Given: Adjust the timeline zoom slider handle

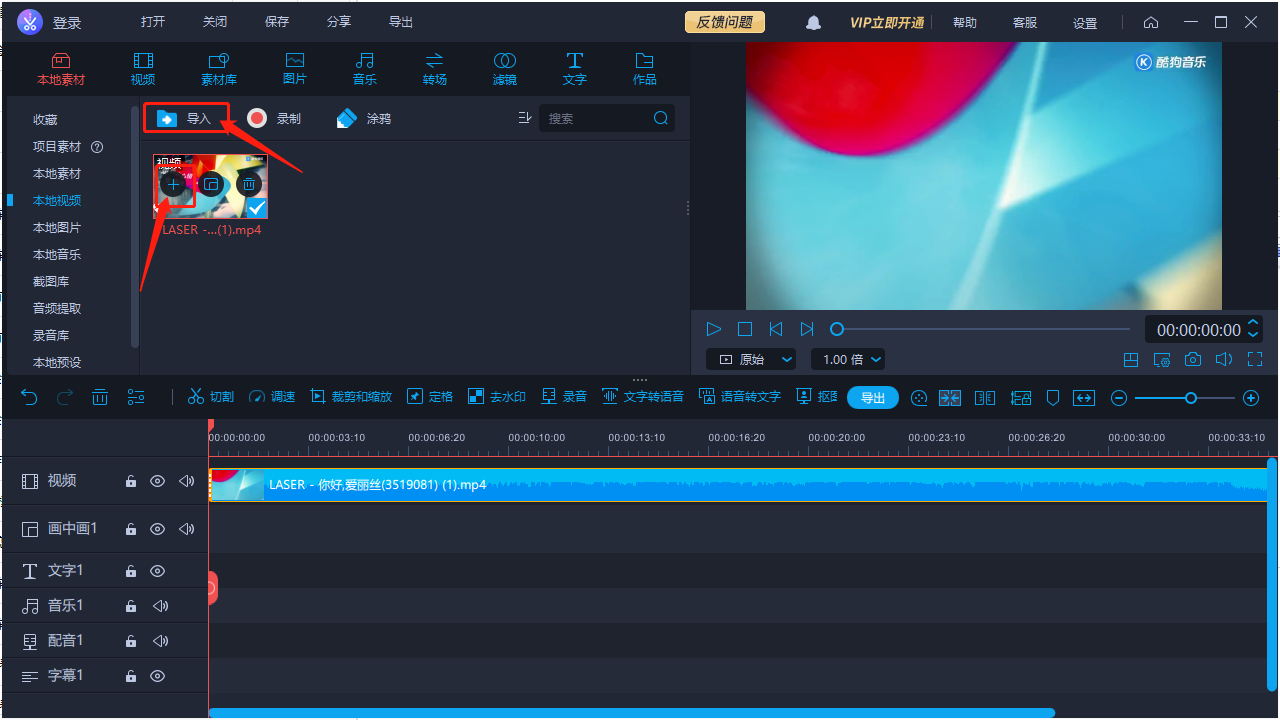Looking at the screenshot, I should coord(1190,398).
